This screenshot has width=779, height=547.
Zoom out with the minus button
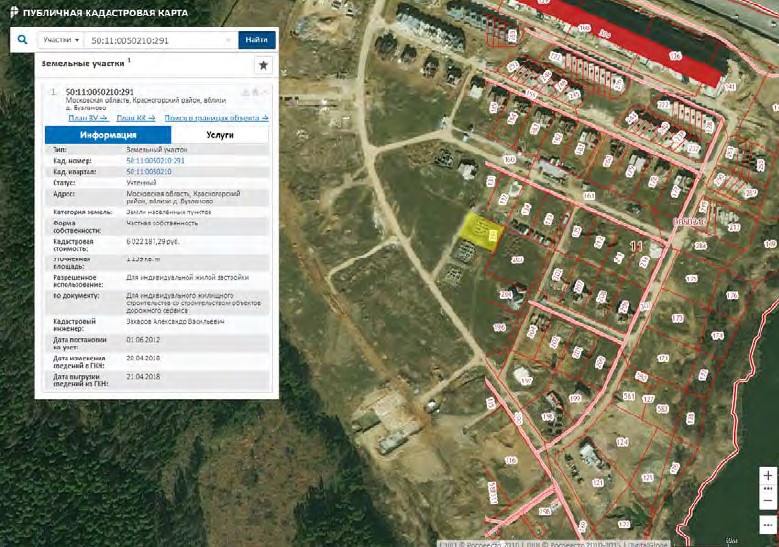pyautogui.click(x=766, y=501)
